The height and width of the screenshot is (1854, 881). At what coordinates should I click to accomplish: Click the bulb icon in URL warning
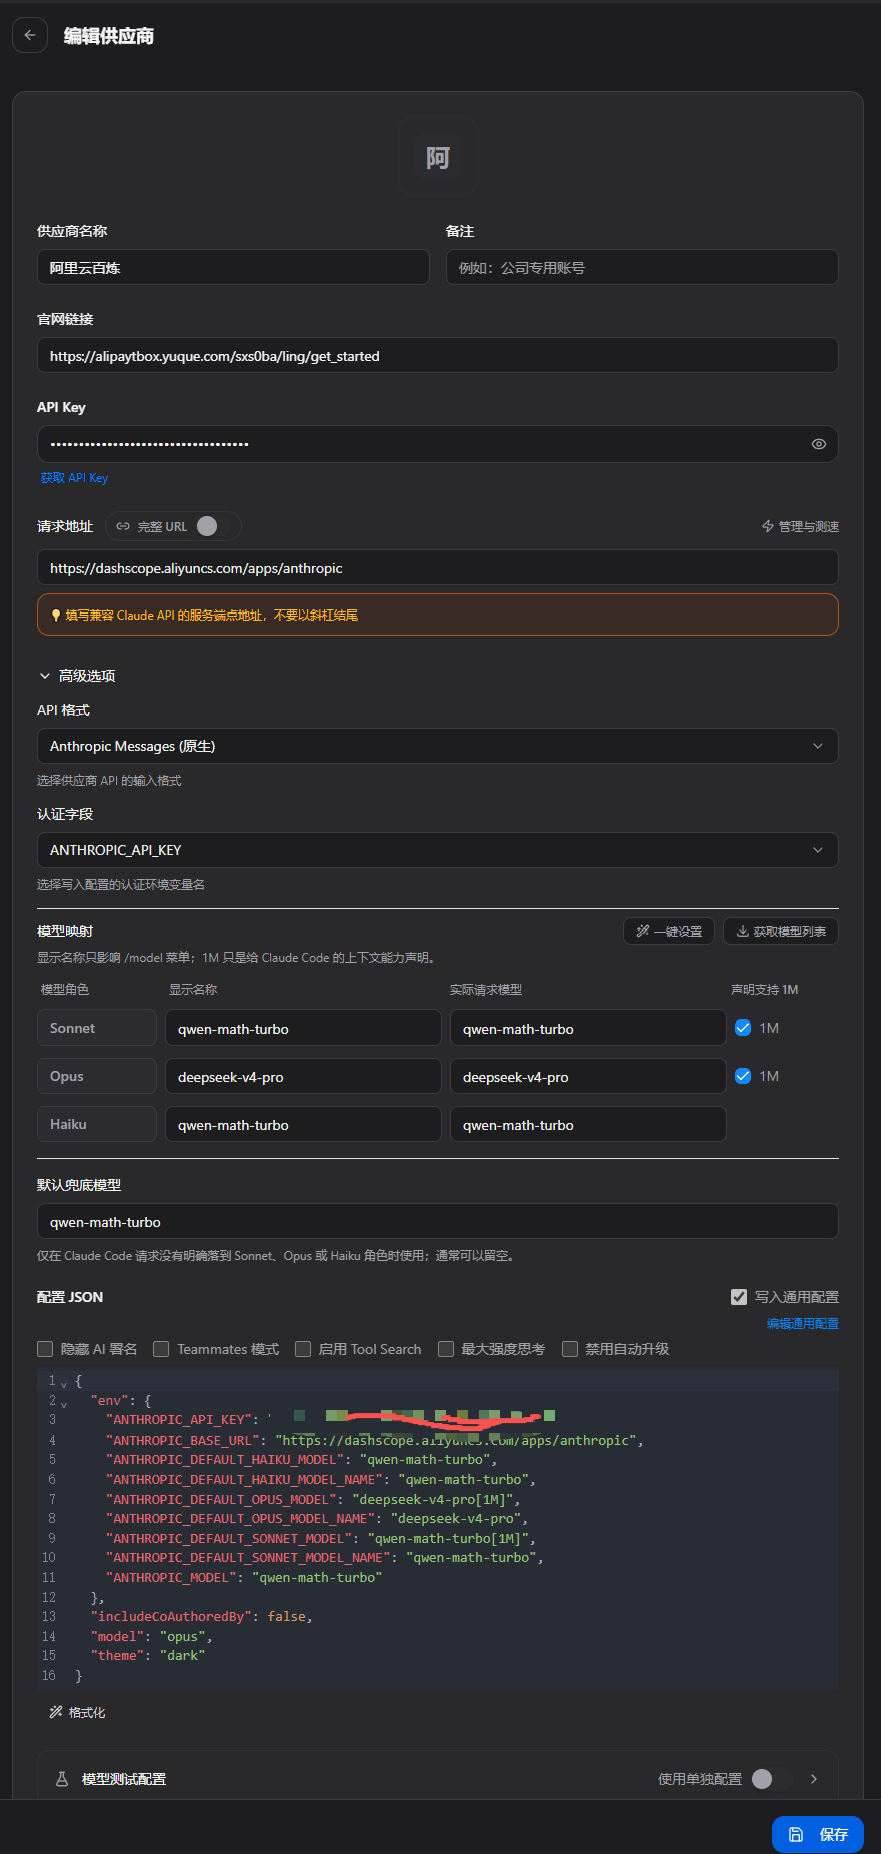pos(56,615)
